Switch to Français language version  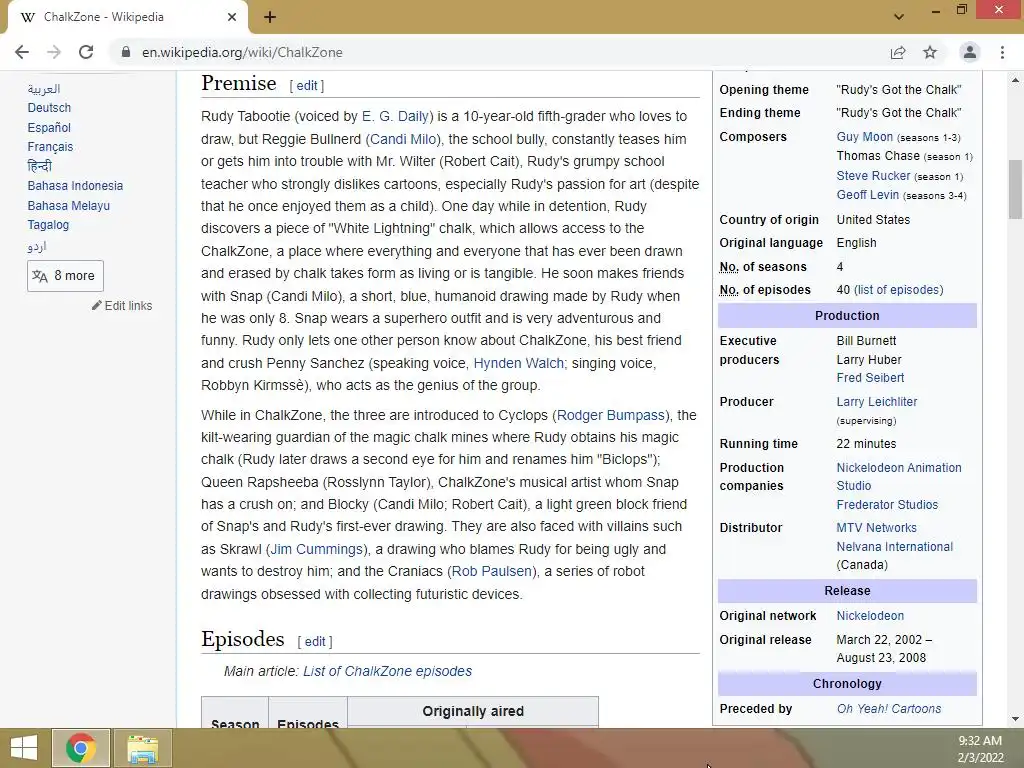pos(50,147)
